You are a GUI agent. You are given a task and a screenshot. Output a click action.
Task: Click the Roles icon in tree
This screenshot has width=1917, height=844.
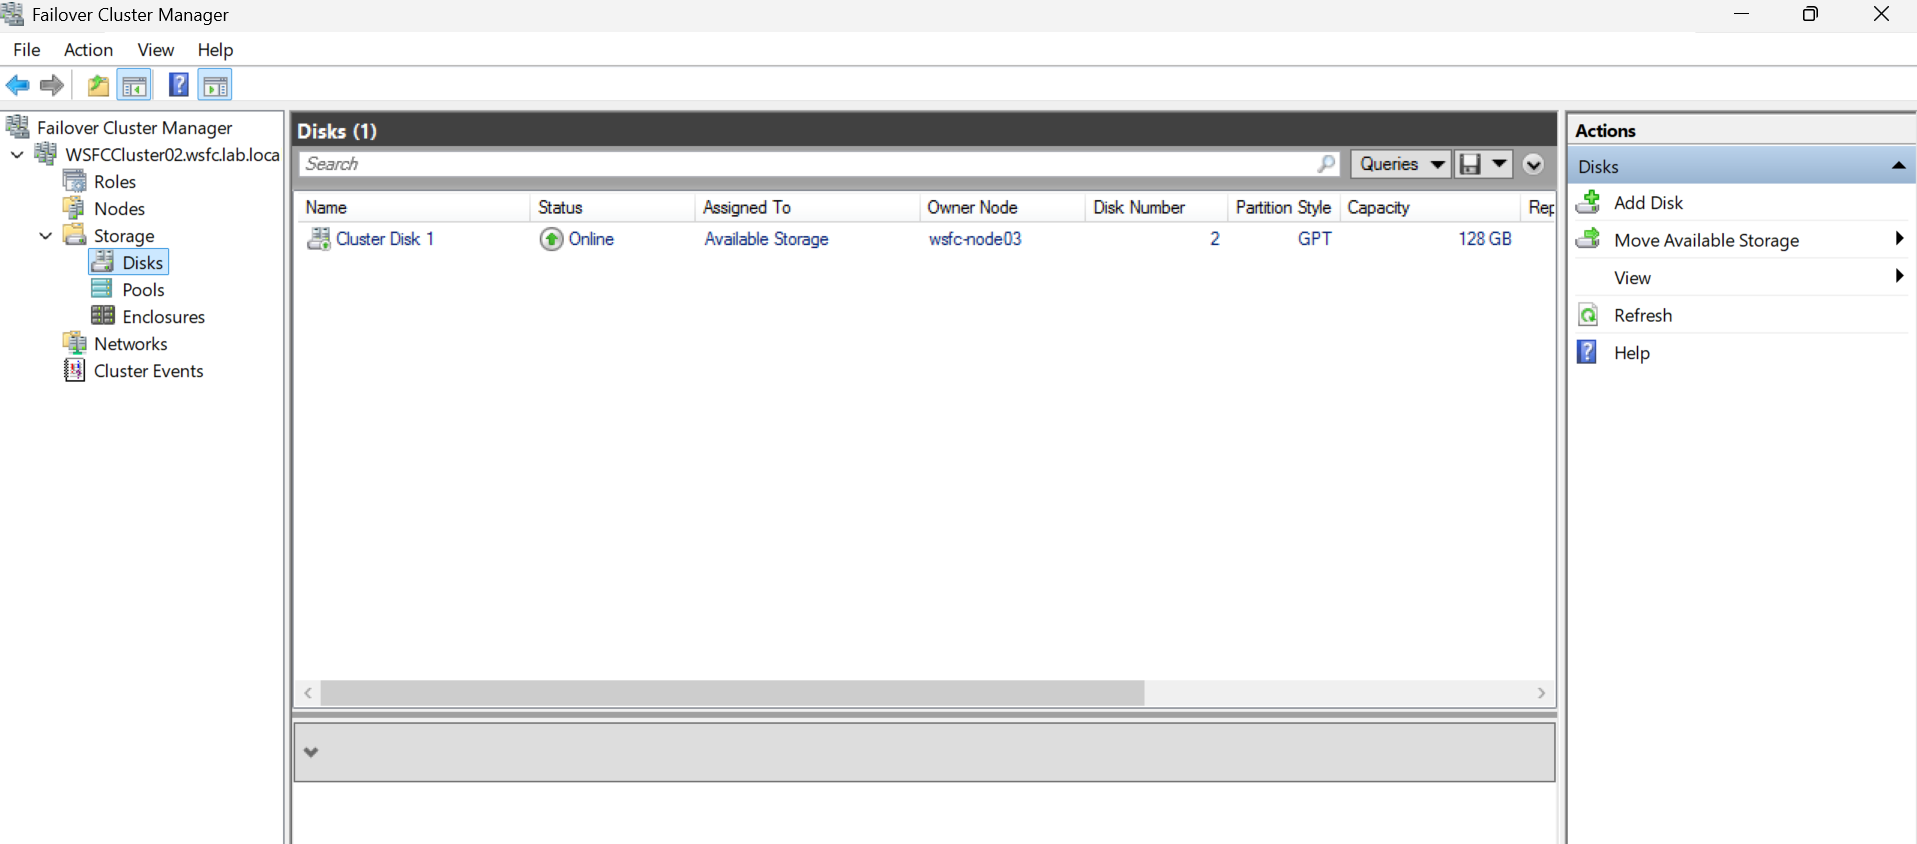74,181
